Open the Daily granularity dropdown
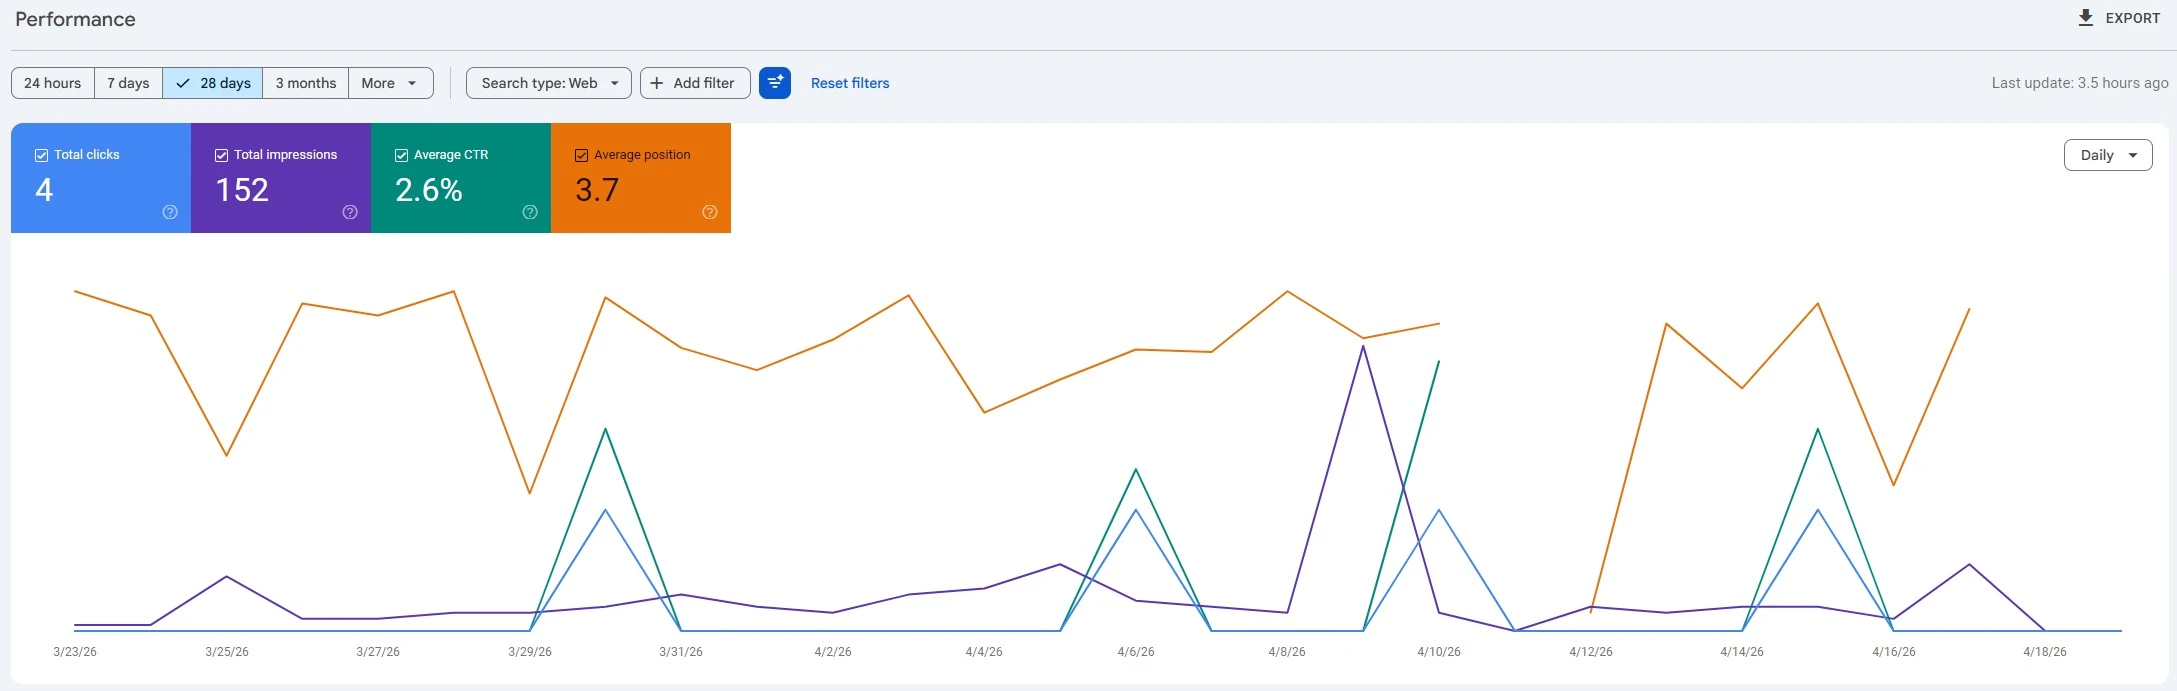The height and width of the screenshot is (691, 2177). tap(2108, 155)
